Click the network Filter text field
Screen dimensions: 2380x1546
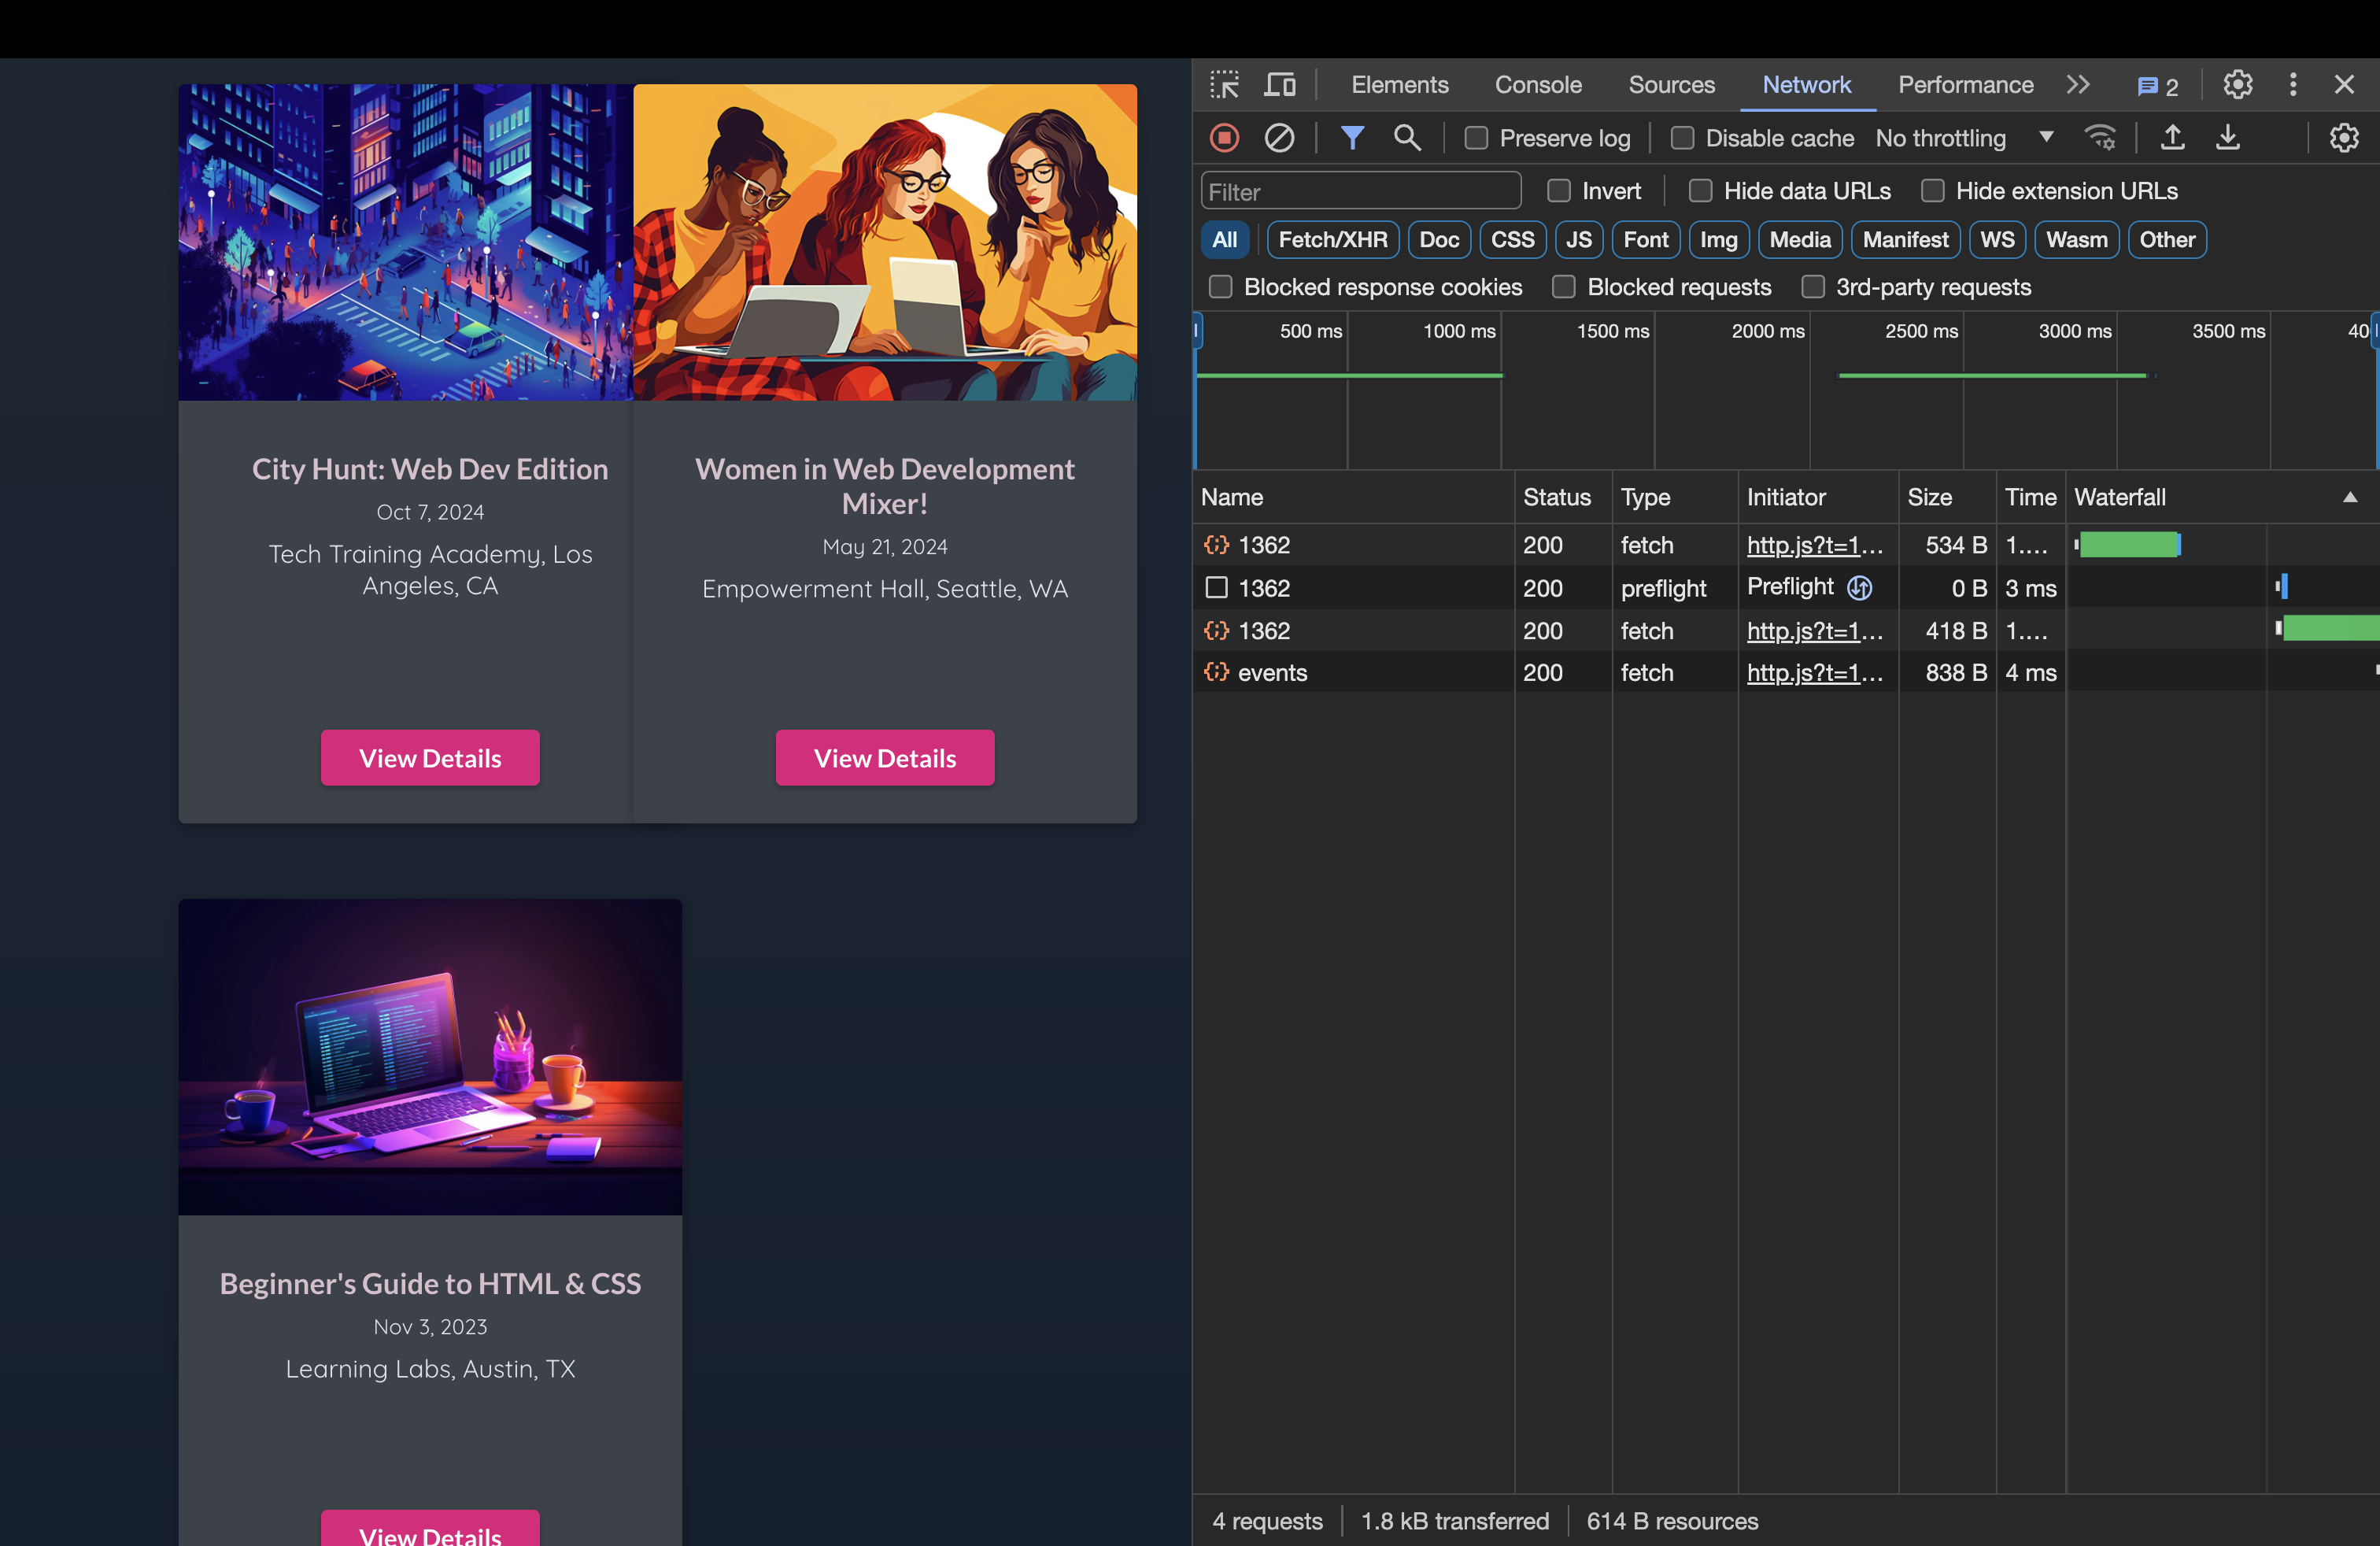[1360, 191]
